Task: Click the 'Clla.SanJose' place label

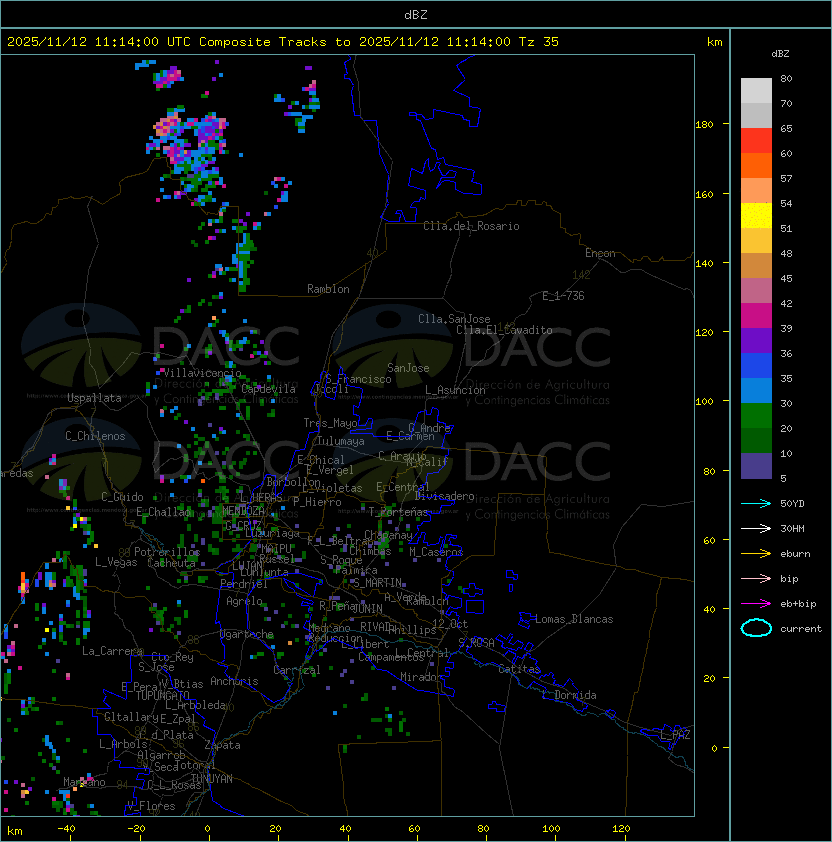Action: pyautogui.click(x=454, y=319)
